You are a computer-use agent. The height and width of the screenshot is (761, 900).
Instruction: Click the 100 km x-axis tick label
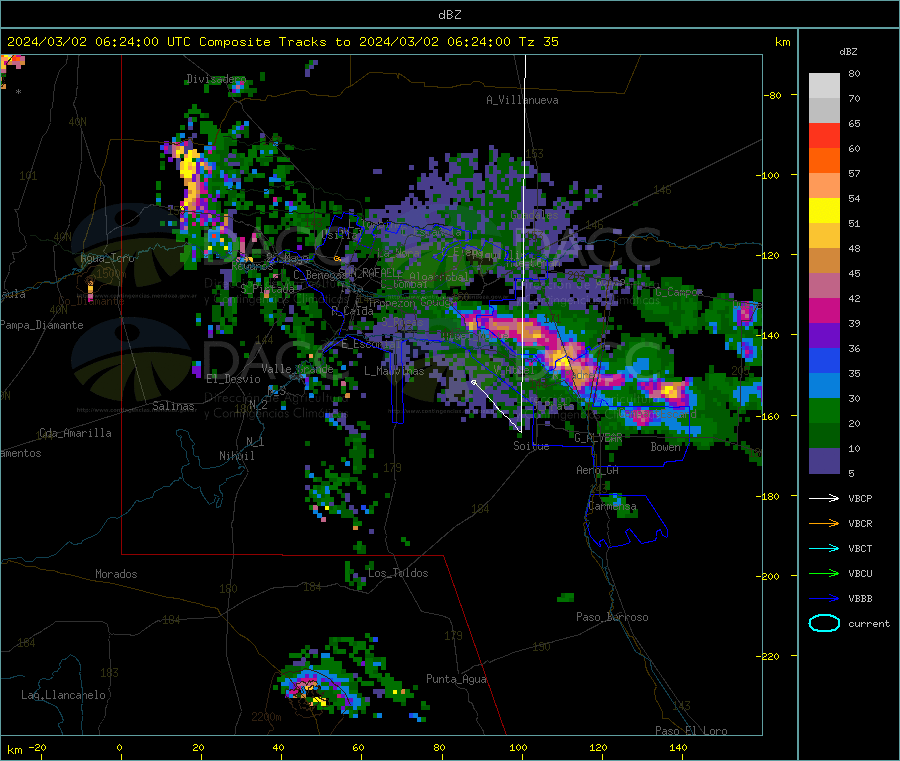coord(518,747)
